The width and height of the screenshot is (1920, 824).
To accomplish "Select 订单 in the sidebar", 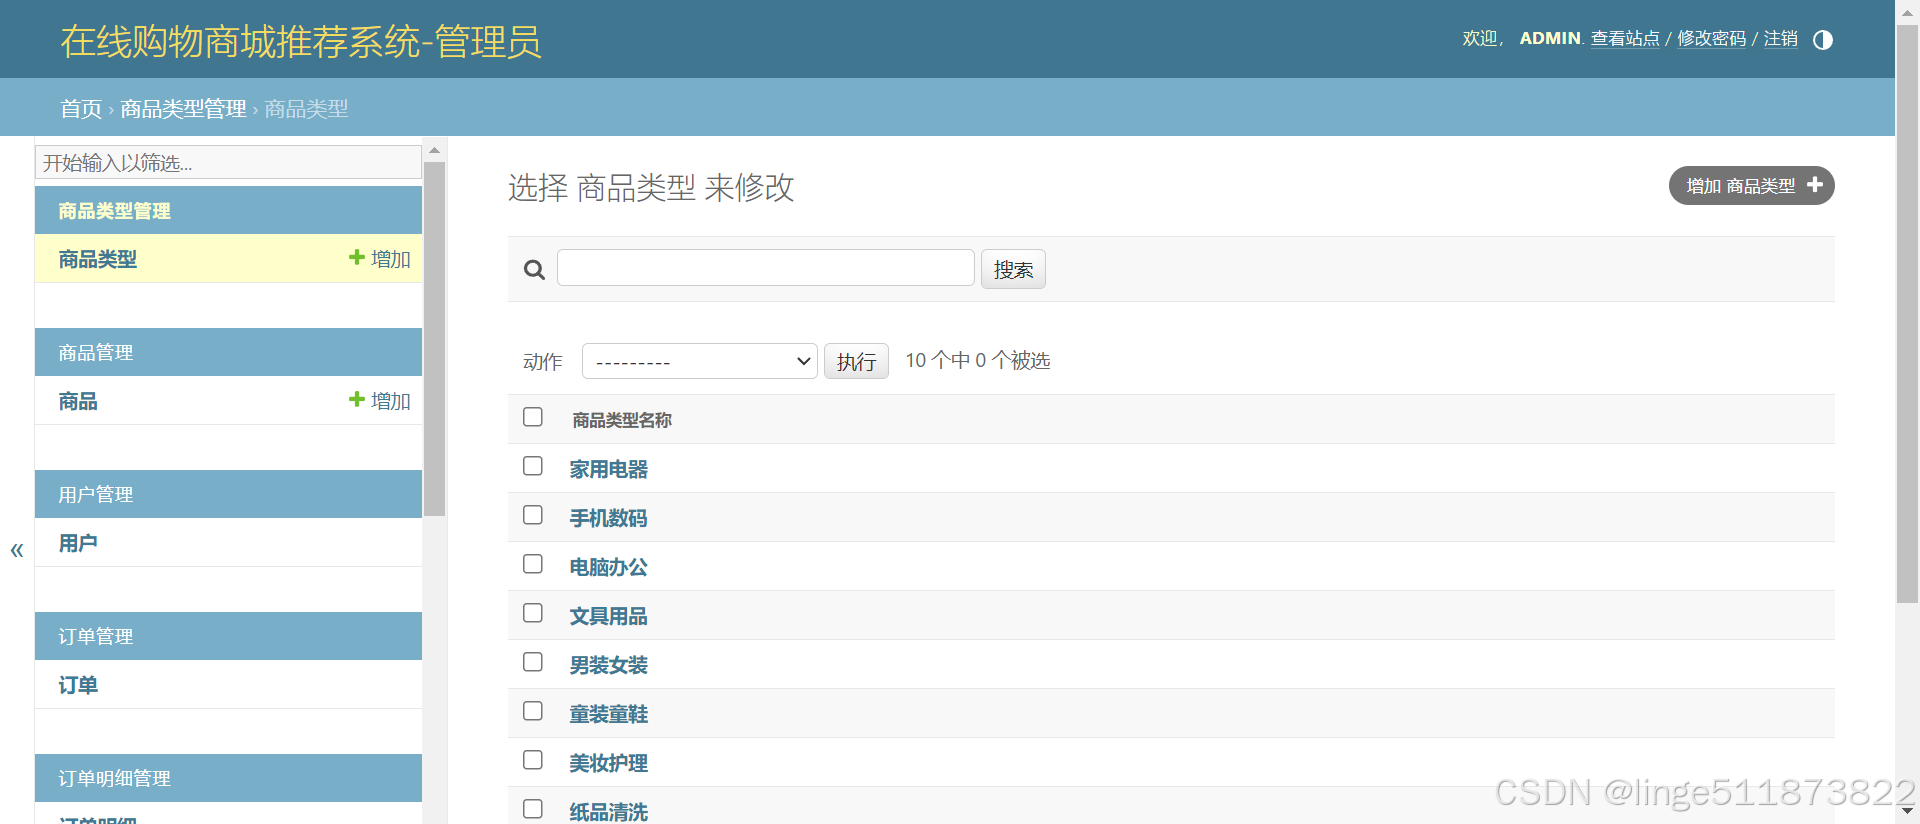I will tap(78, 685).
